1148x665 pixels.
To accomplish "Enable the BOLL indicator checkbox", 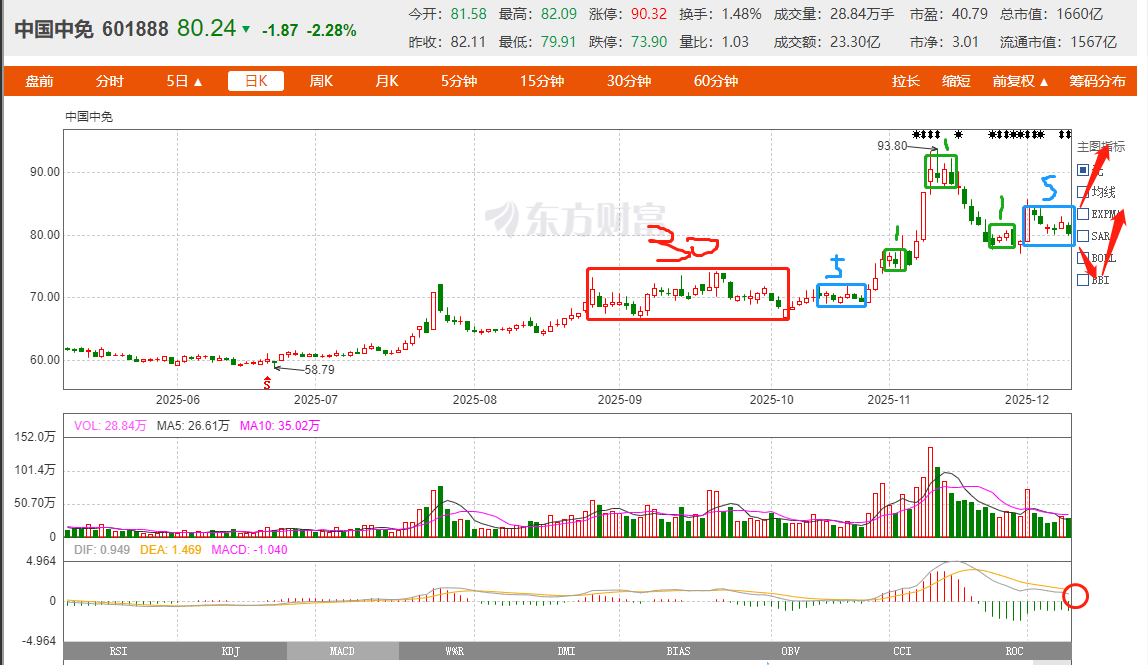I will [1083, 258].
